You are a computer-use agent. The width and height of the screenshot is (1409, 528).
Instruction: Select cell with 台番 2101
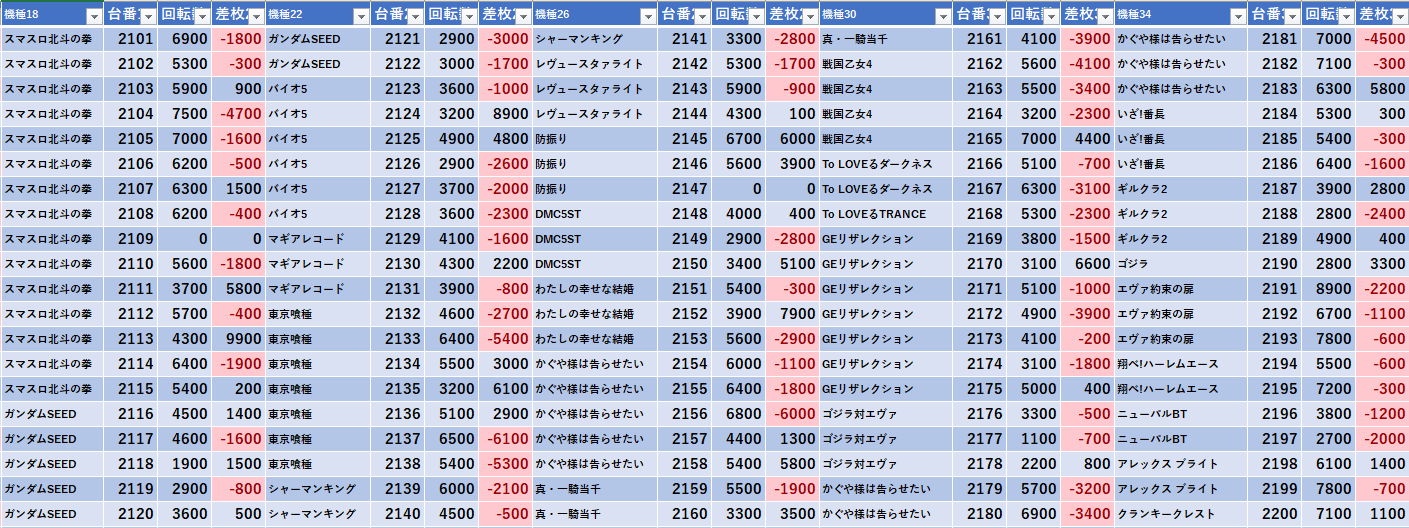(131, 39)
